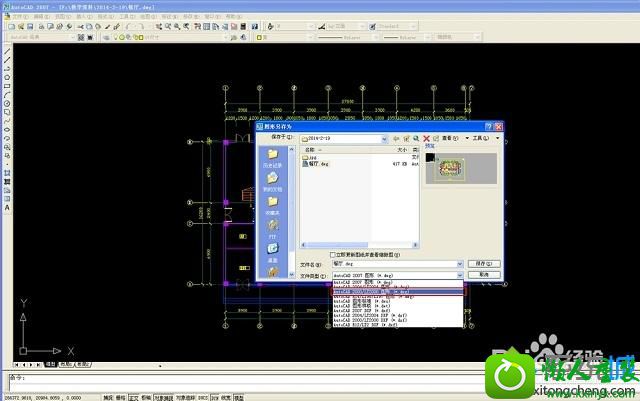
Task: Select the 餐厅.dwg file in the list
Action: pos(316,164)
